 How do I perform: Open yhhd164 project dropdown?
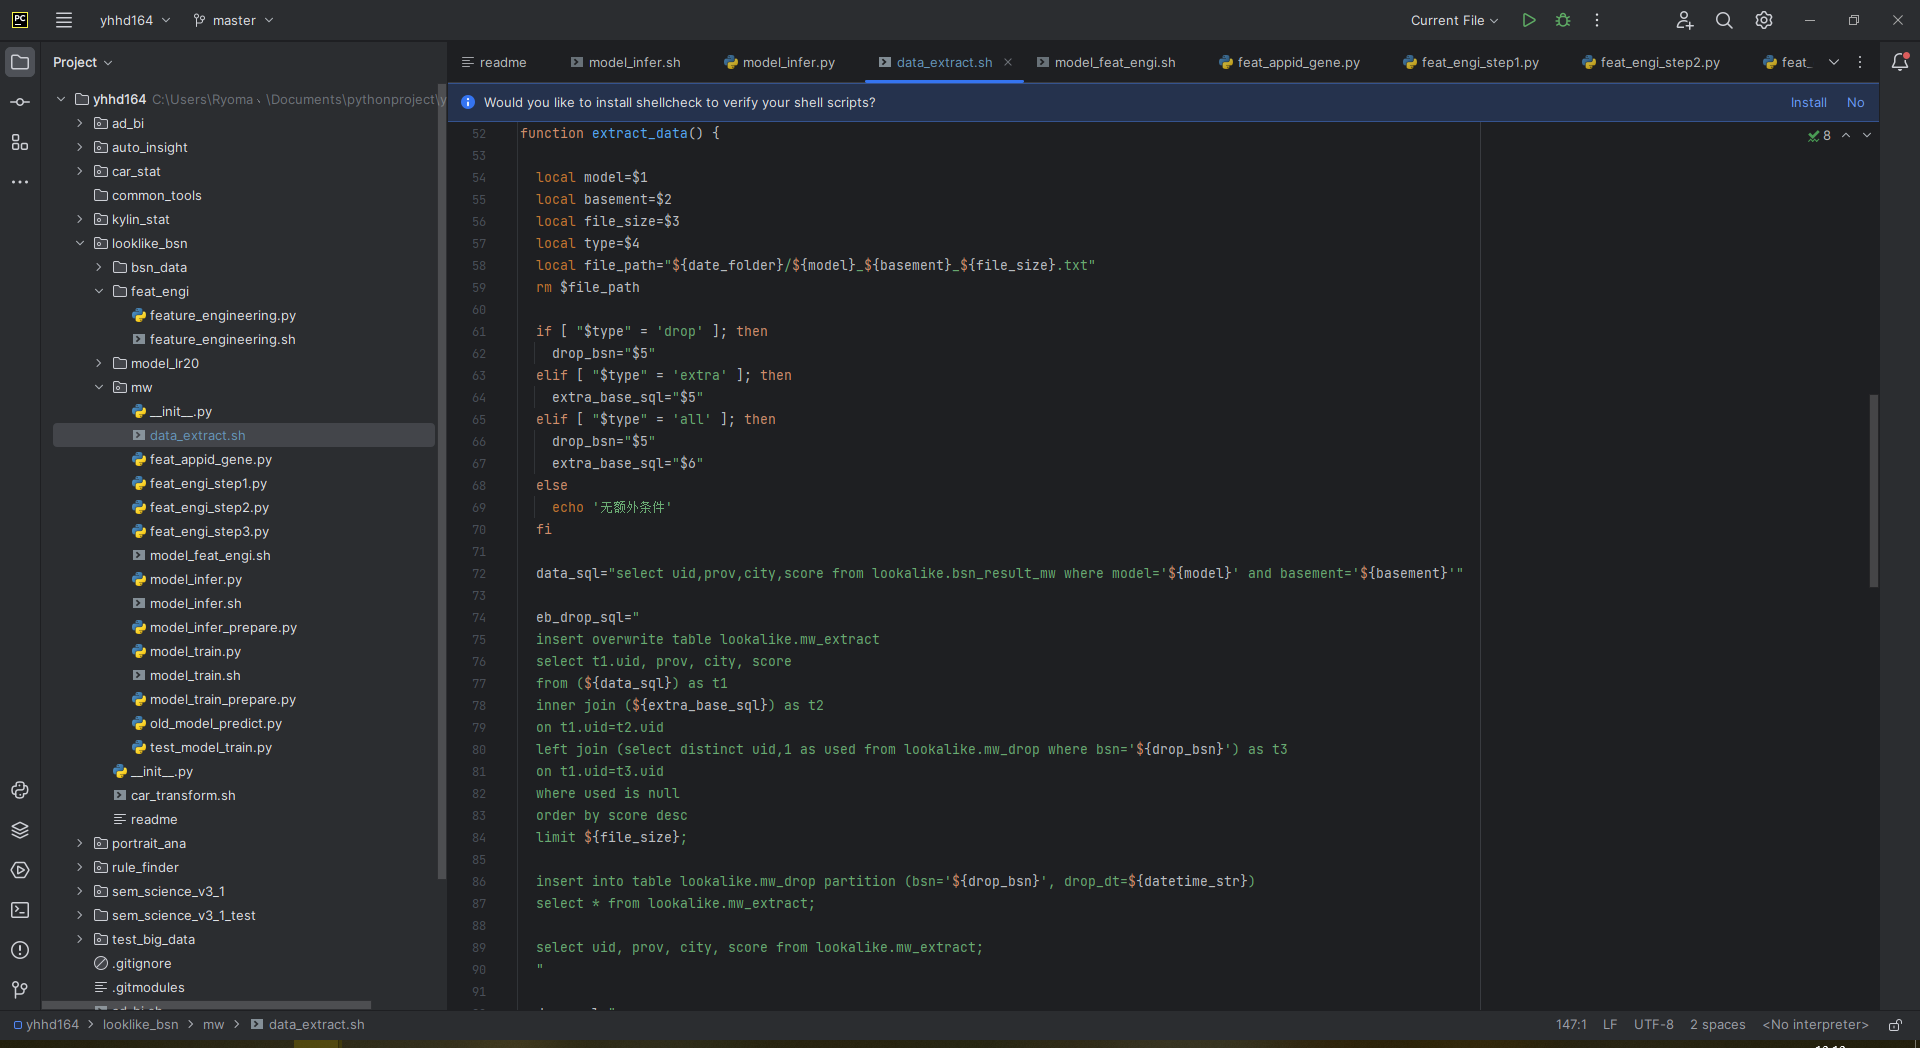pyautogui.click(x=135, y=20)
